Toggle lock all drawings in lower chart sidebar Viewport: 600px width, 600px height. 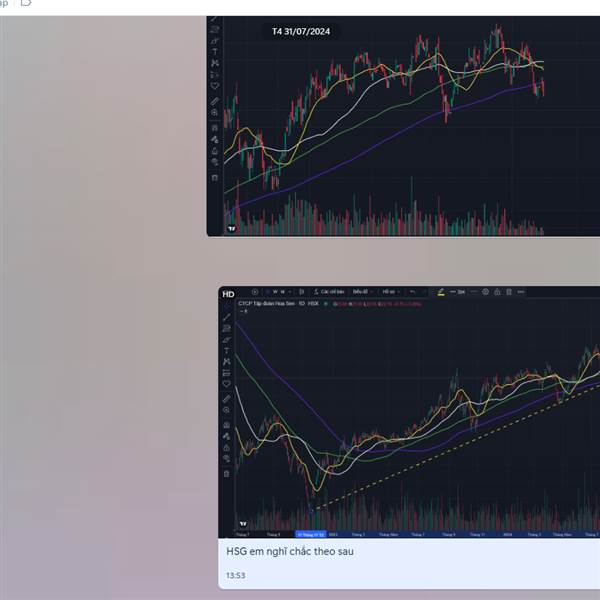tap(227, 448)
